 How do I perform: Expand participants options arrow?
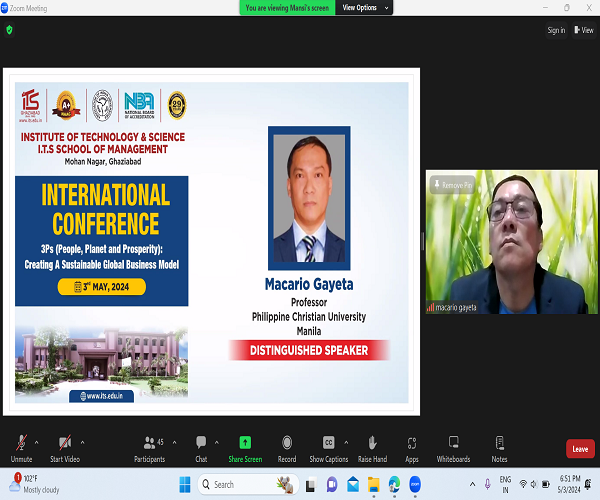(x=174, y=443)
